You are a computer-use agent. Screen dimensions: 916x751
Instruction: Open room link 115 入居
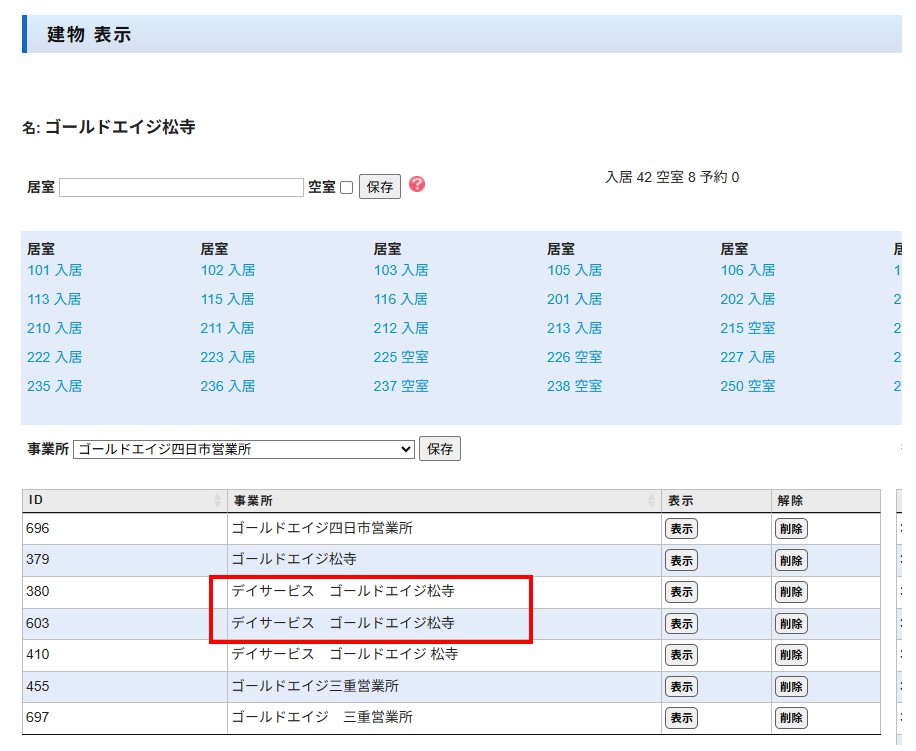point(228,300)
